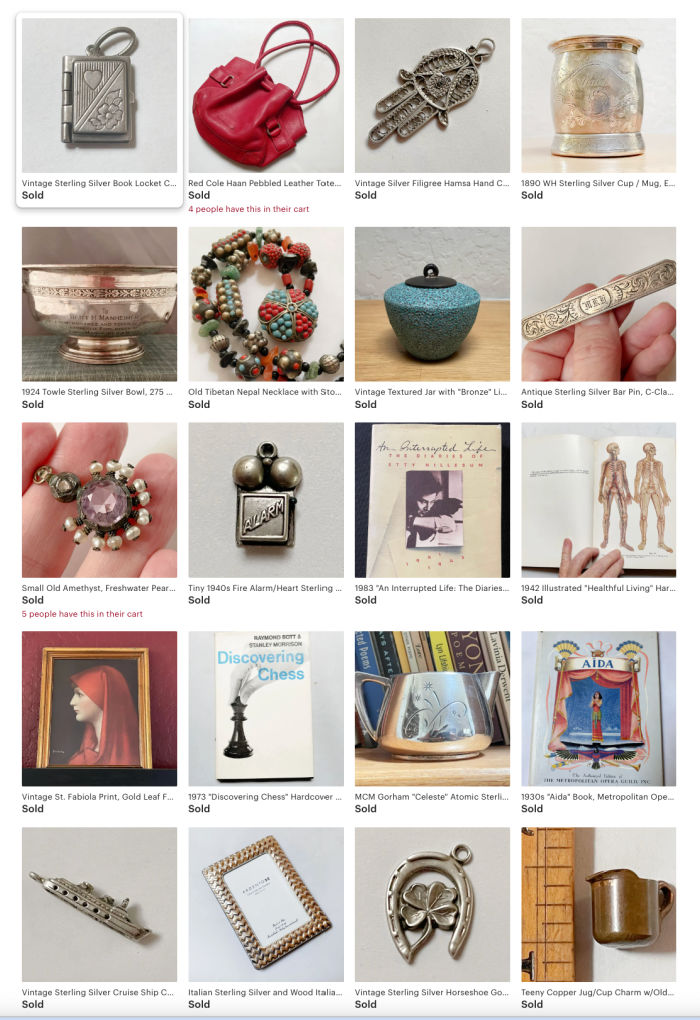700x1020 pixels.
Task: Open the Red Cole Haan leather tote photo
Action: coord(265,95)
